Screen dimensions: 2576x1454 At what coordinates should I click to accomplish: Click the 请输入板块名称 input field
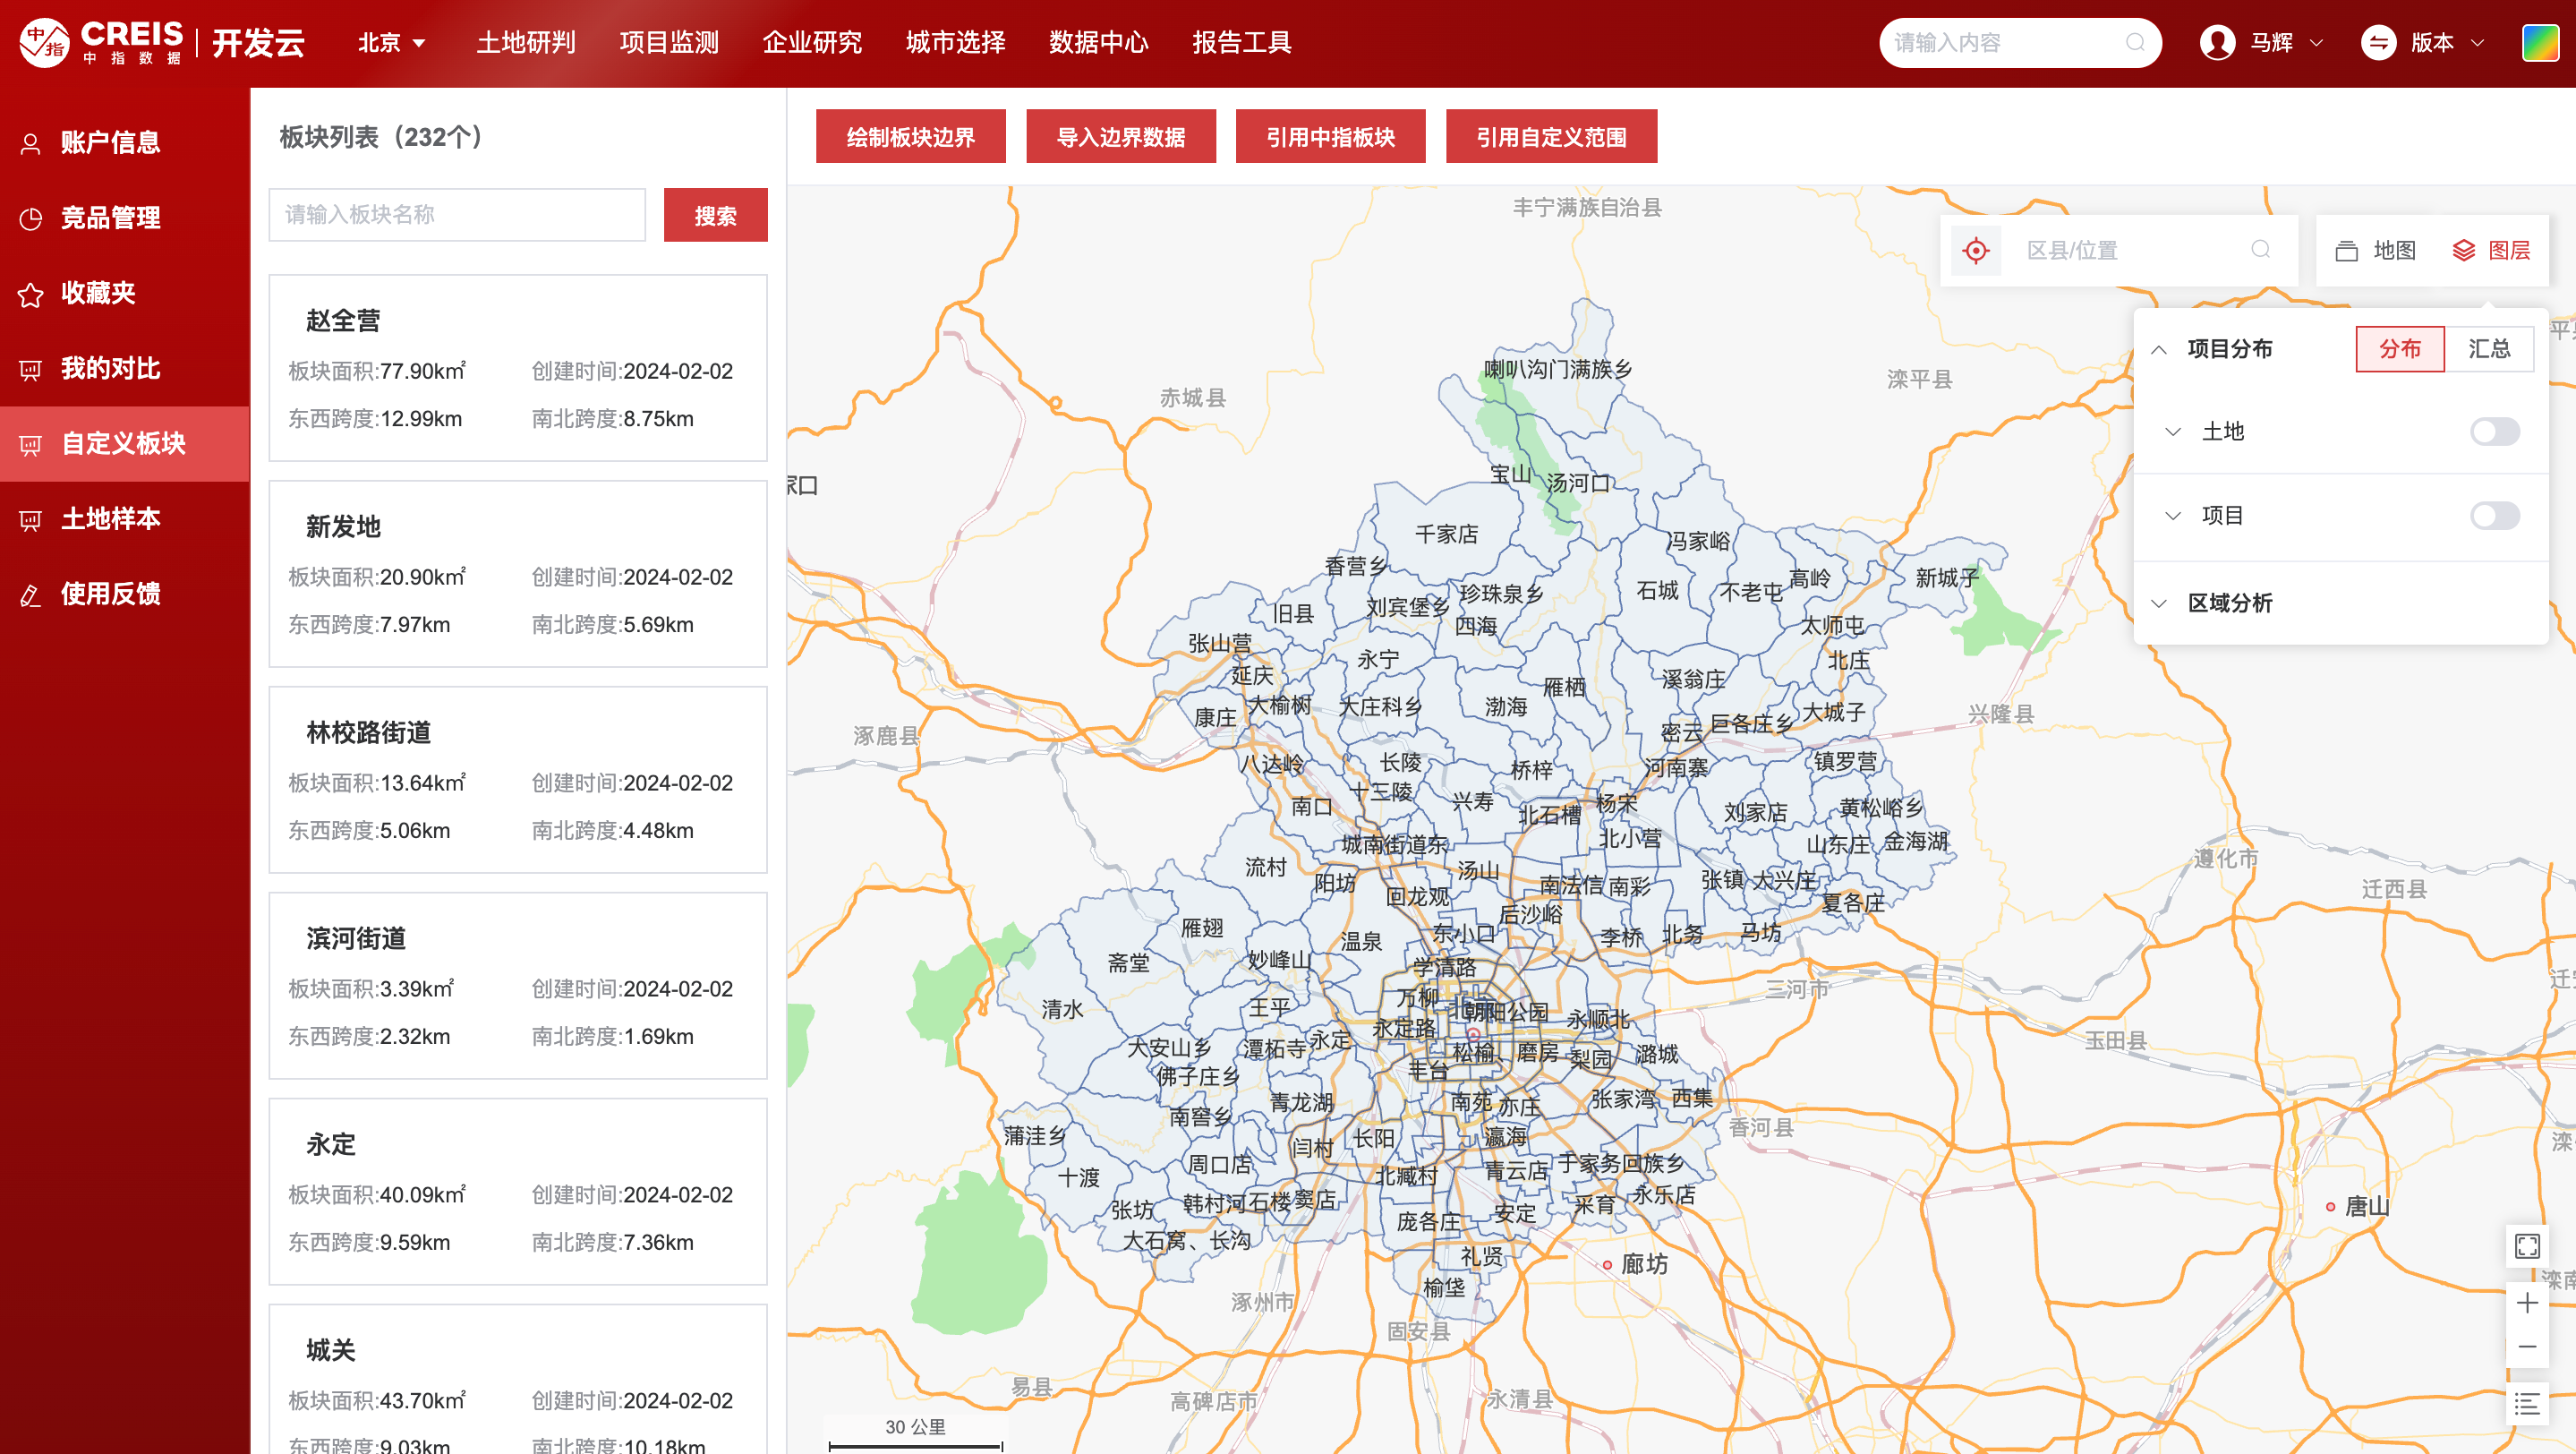tap(457, 215)
